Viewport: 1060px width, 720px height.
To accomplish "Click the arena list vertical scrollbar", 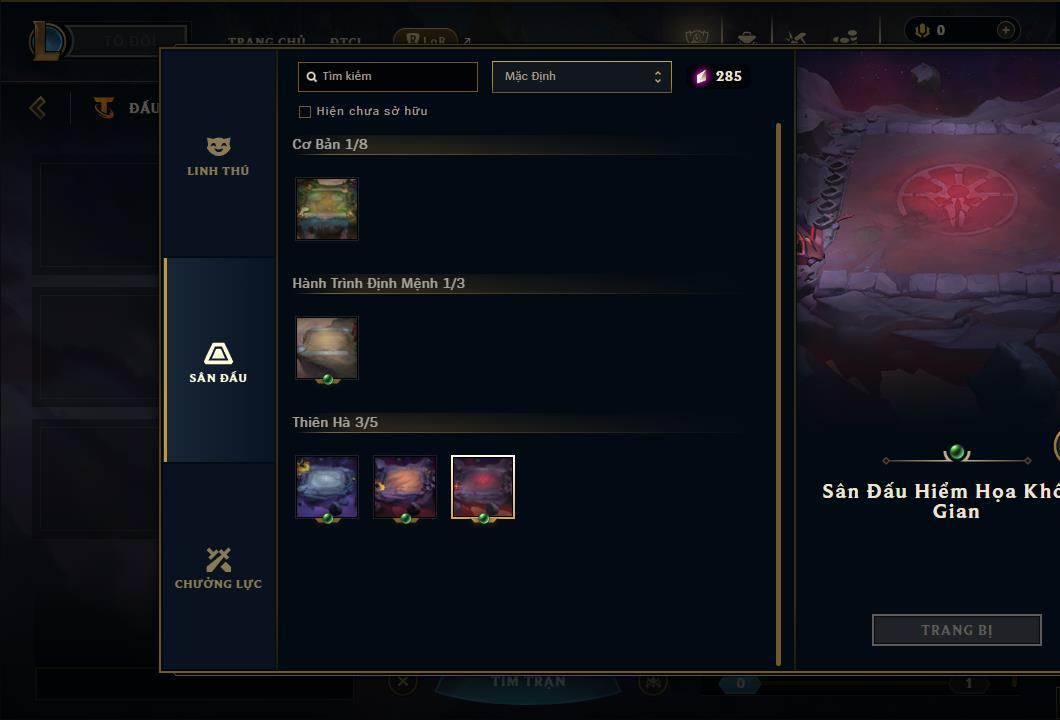I will point(778,394).
